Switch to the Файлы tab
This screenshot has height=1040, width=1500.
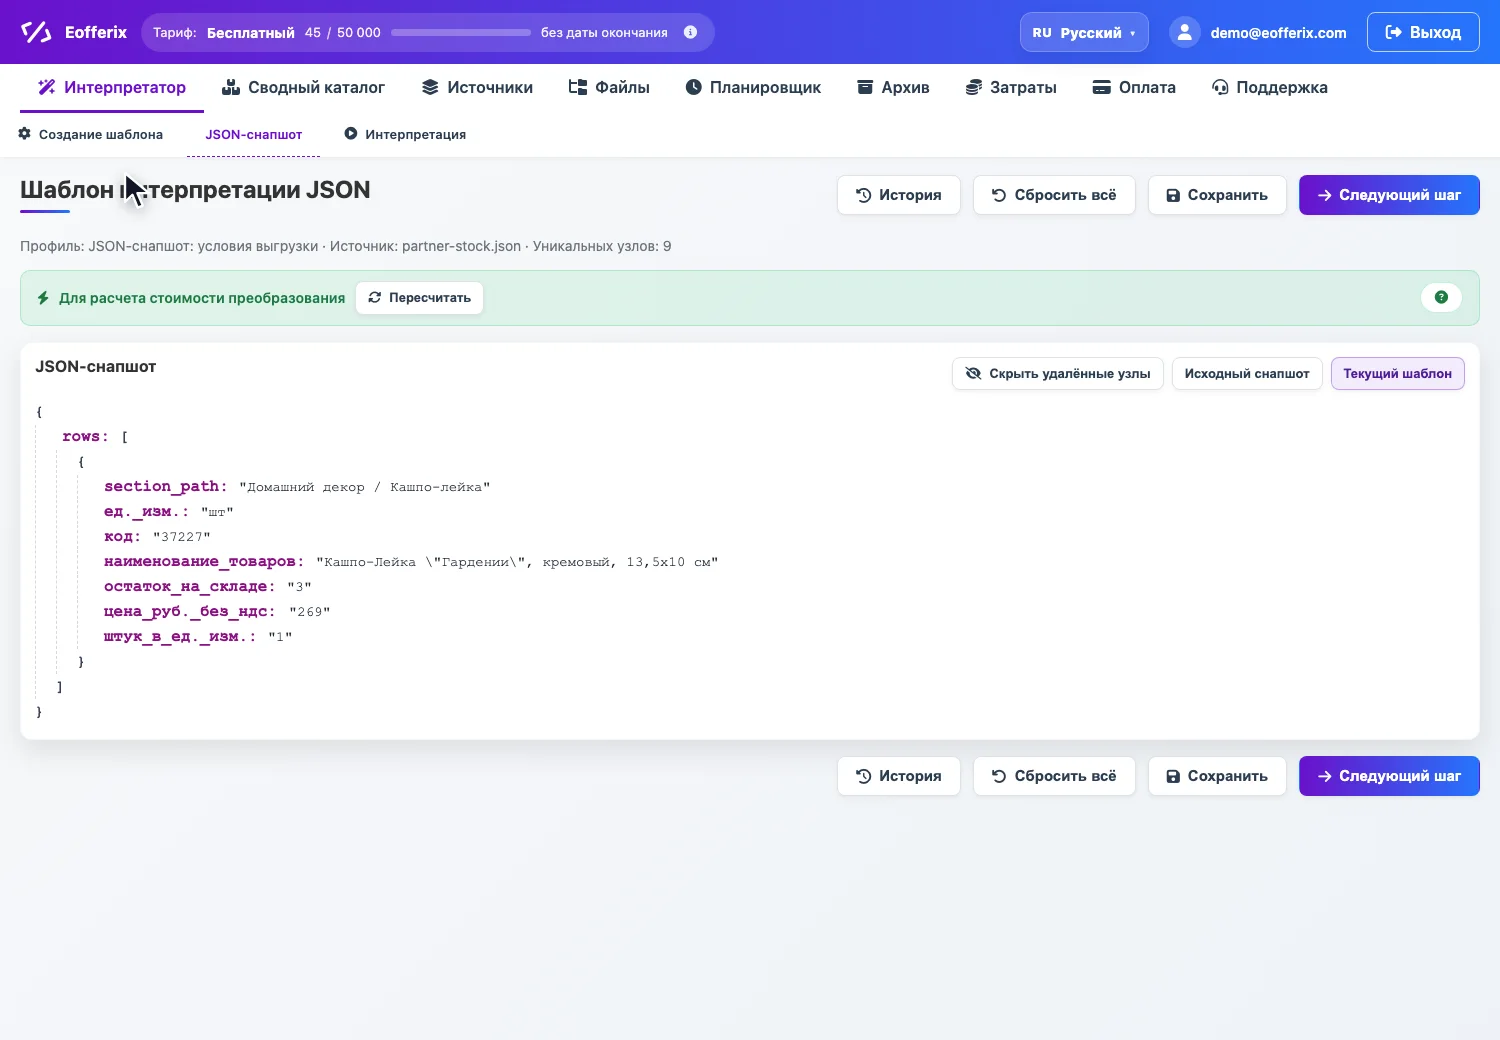click(x=609, y=87)
